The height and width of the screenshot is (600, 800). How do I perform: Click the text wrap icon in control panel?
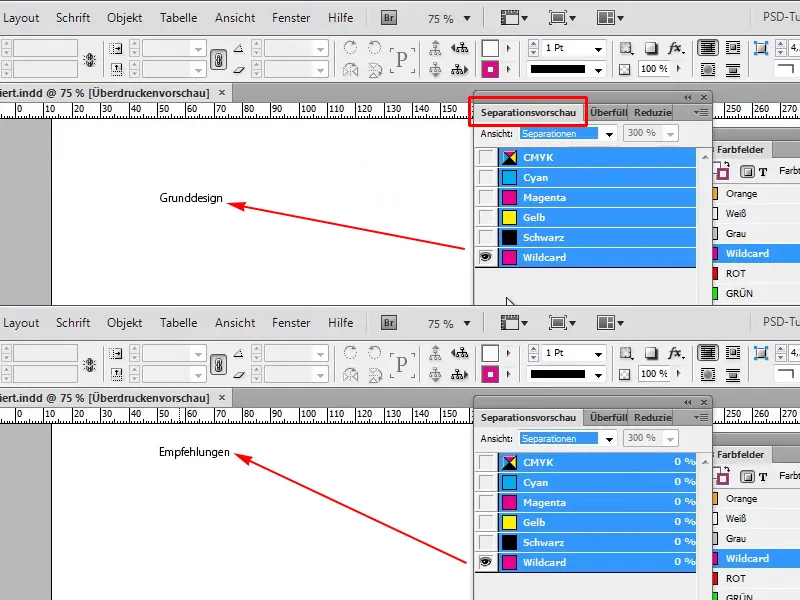click(708, 46)
